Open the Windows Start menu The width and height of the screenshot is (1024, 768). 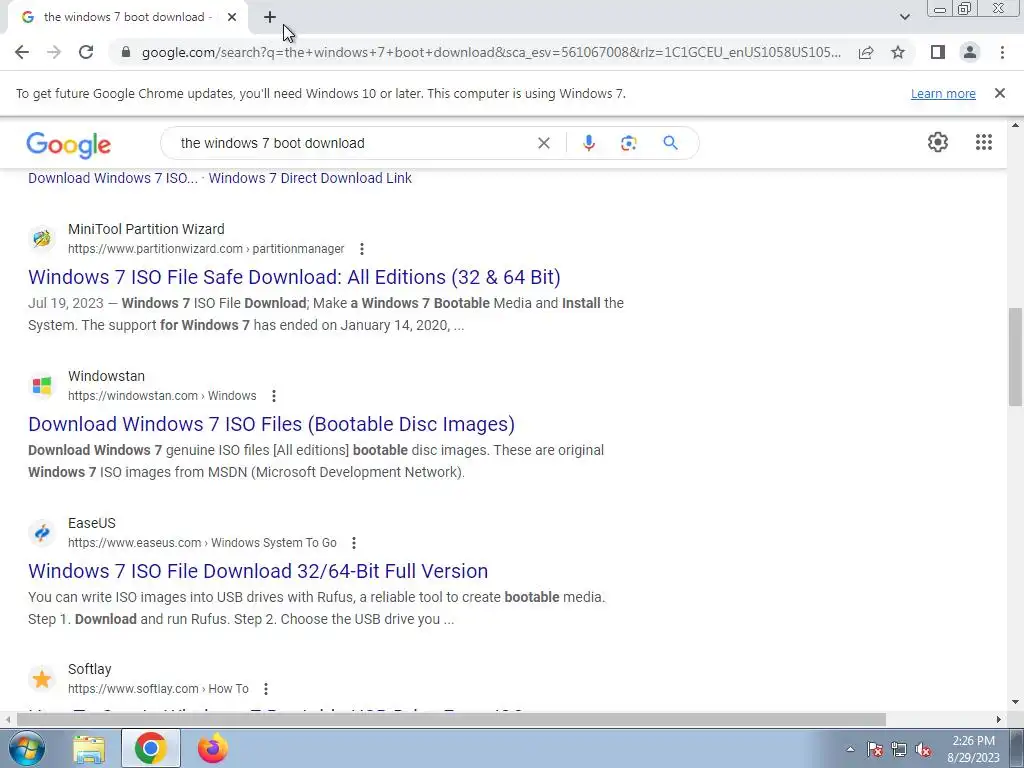[x=27, y=748]
